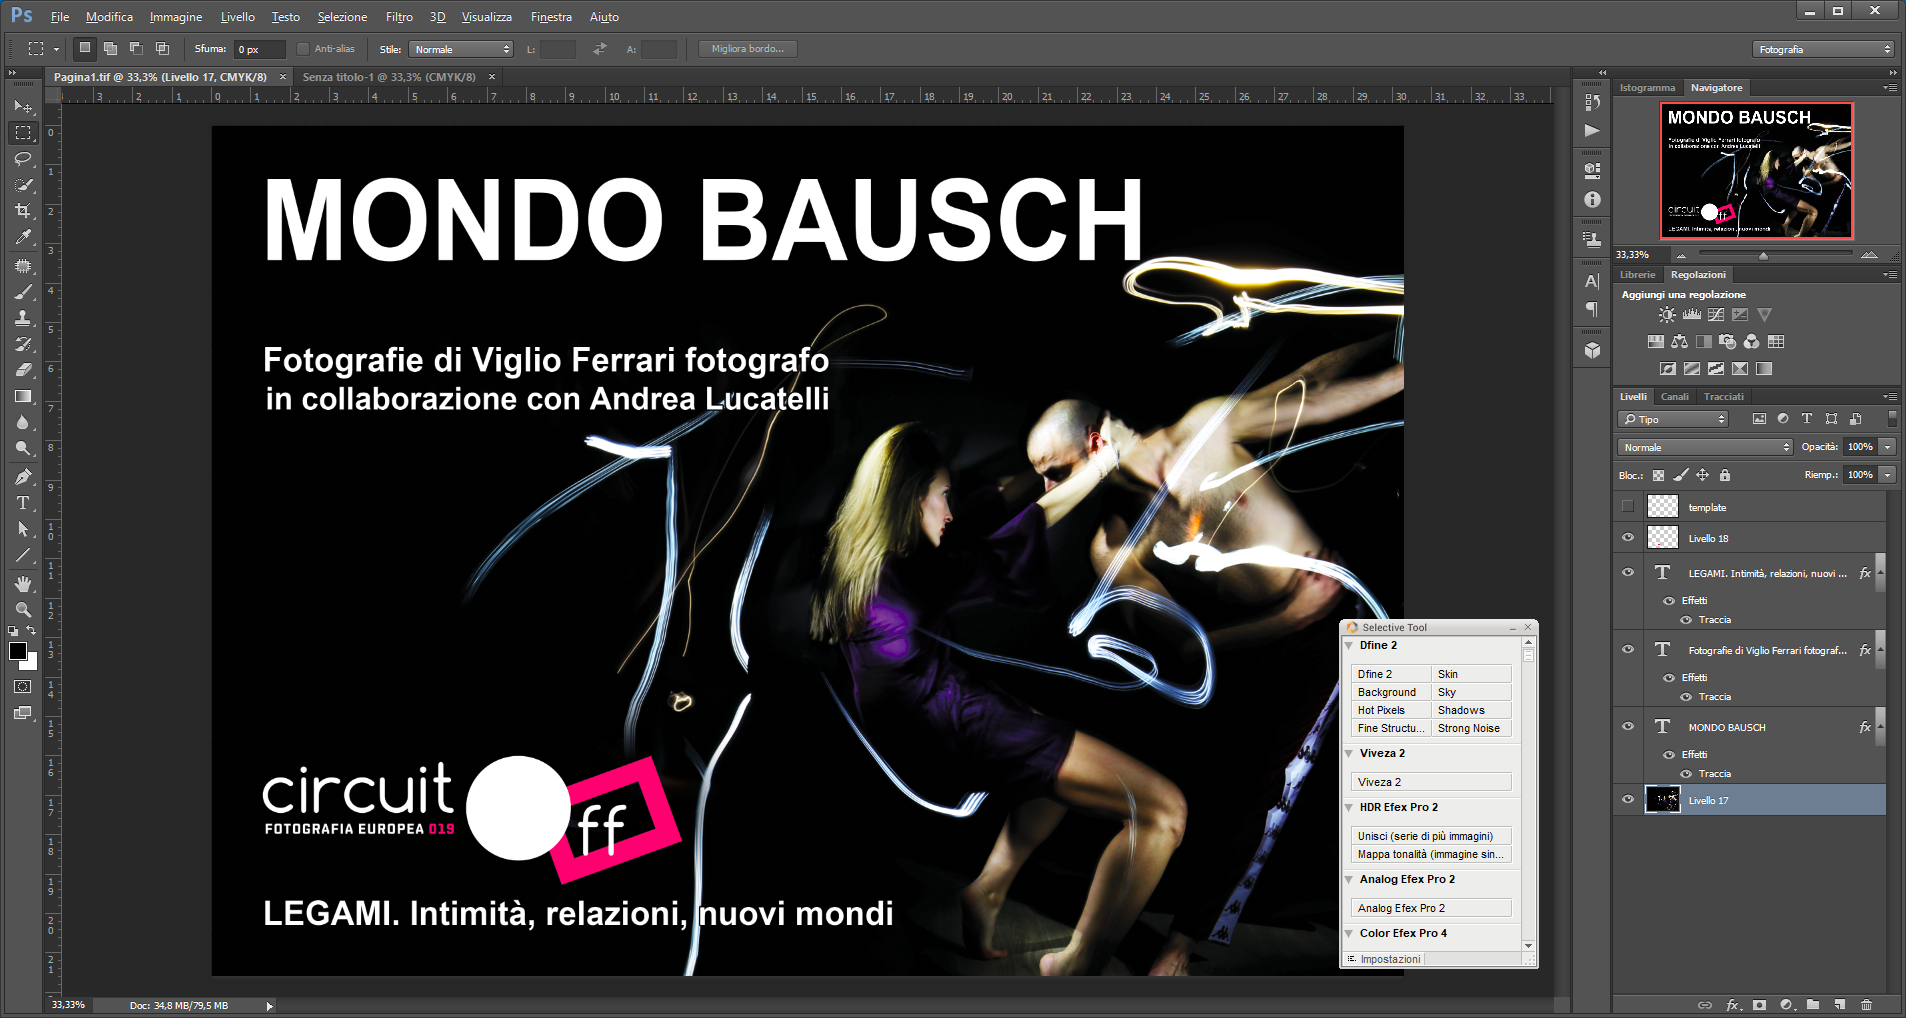Toggle the Anti-alias checkbox
Viewport: 1906px width, 1018px height.
coord(303,49)
